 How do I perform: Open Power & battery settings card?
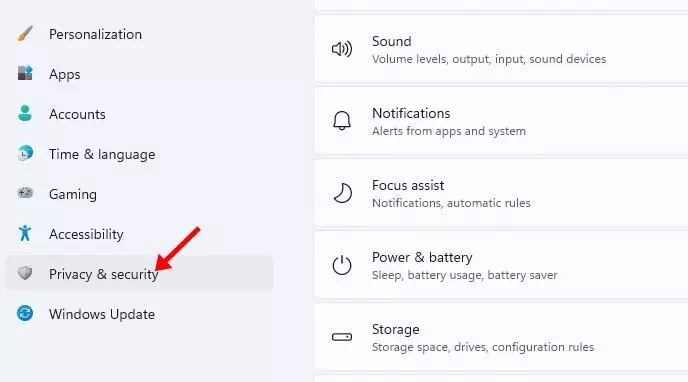[x=501, y=265]
